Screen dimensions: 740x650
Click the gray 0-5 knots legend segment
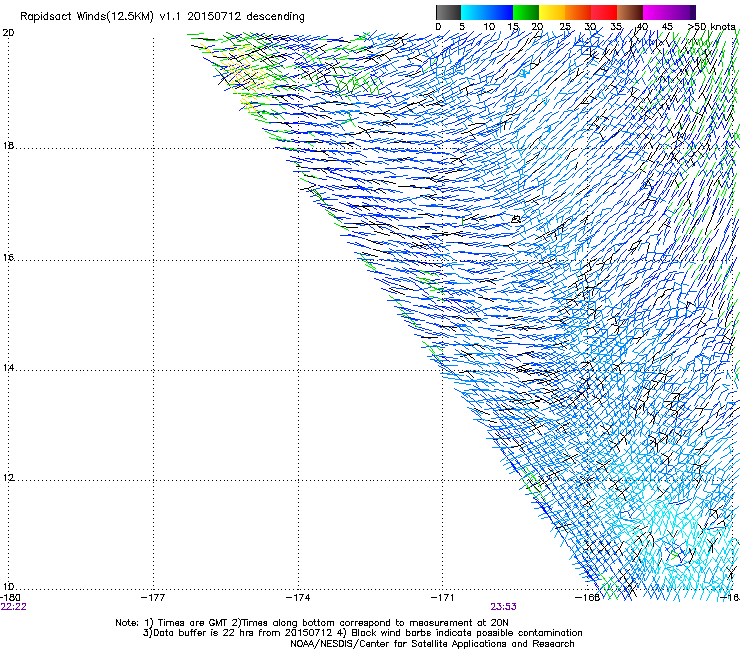pyautogui.click(x=448, y=12)
